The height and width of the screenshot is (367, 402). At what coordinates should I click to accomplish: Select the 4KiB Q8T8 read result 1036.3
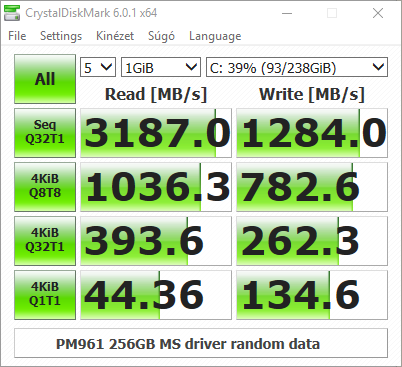pos(156,187)
